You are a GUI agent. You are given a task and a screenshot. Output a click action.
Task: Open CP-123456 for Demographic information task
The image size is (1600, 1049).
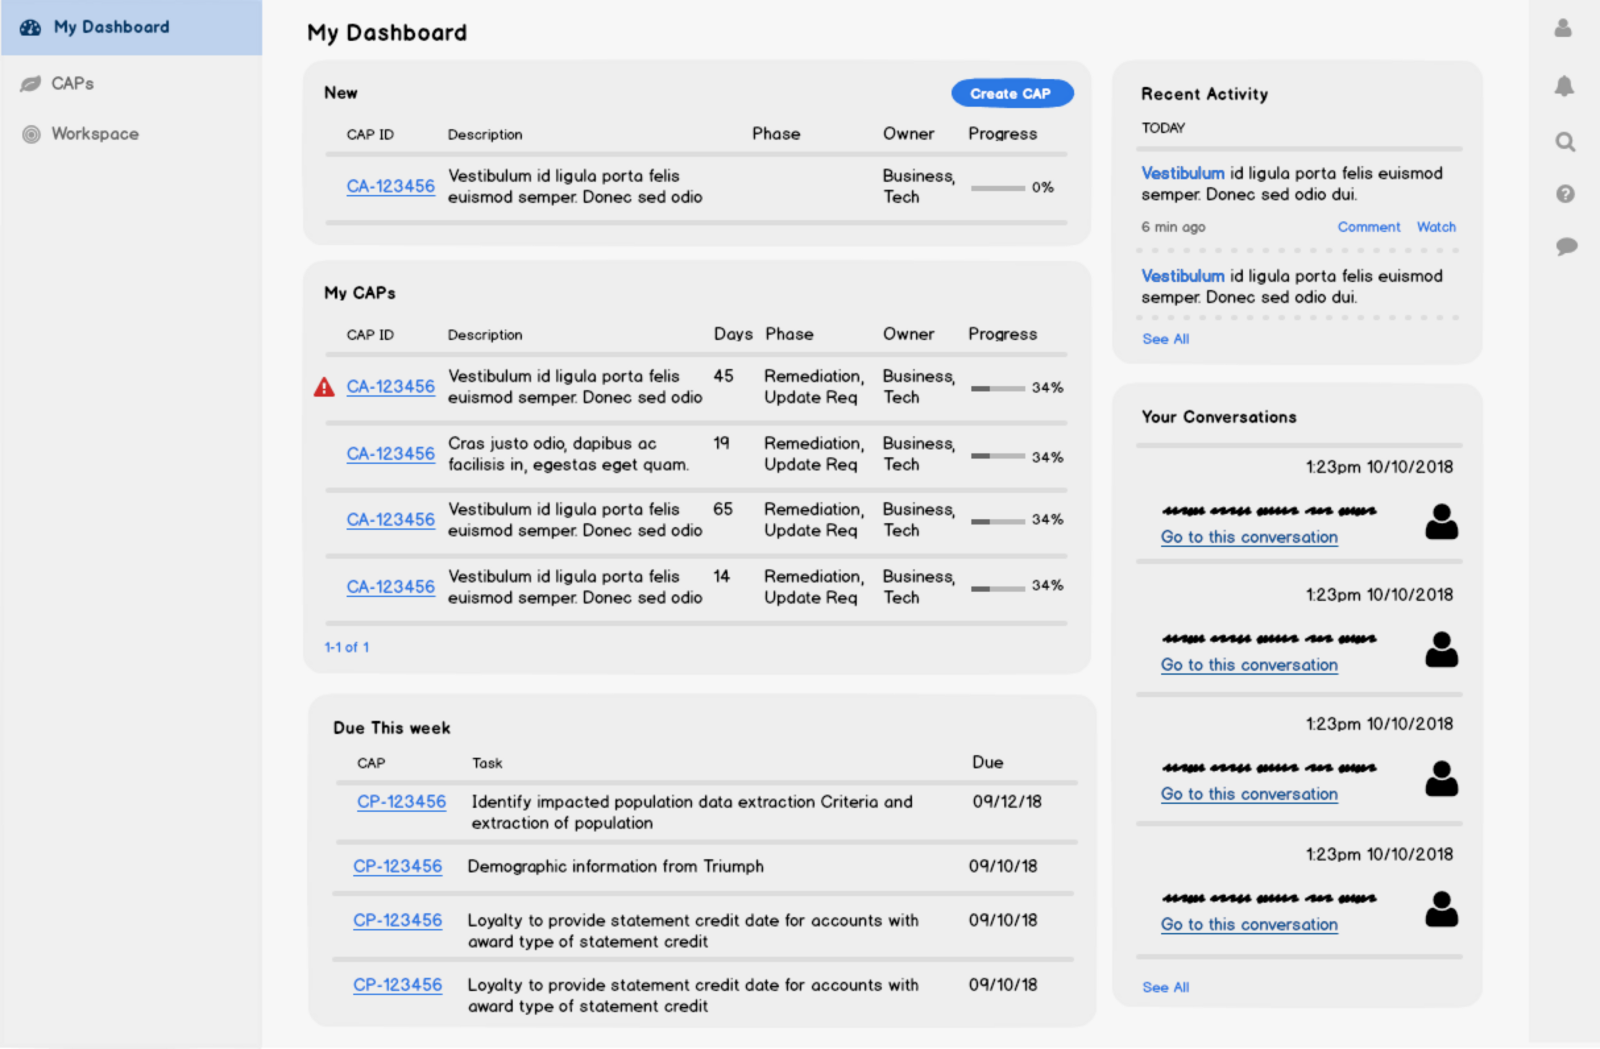[x=397, y=866]
